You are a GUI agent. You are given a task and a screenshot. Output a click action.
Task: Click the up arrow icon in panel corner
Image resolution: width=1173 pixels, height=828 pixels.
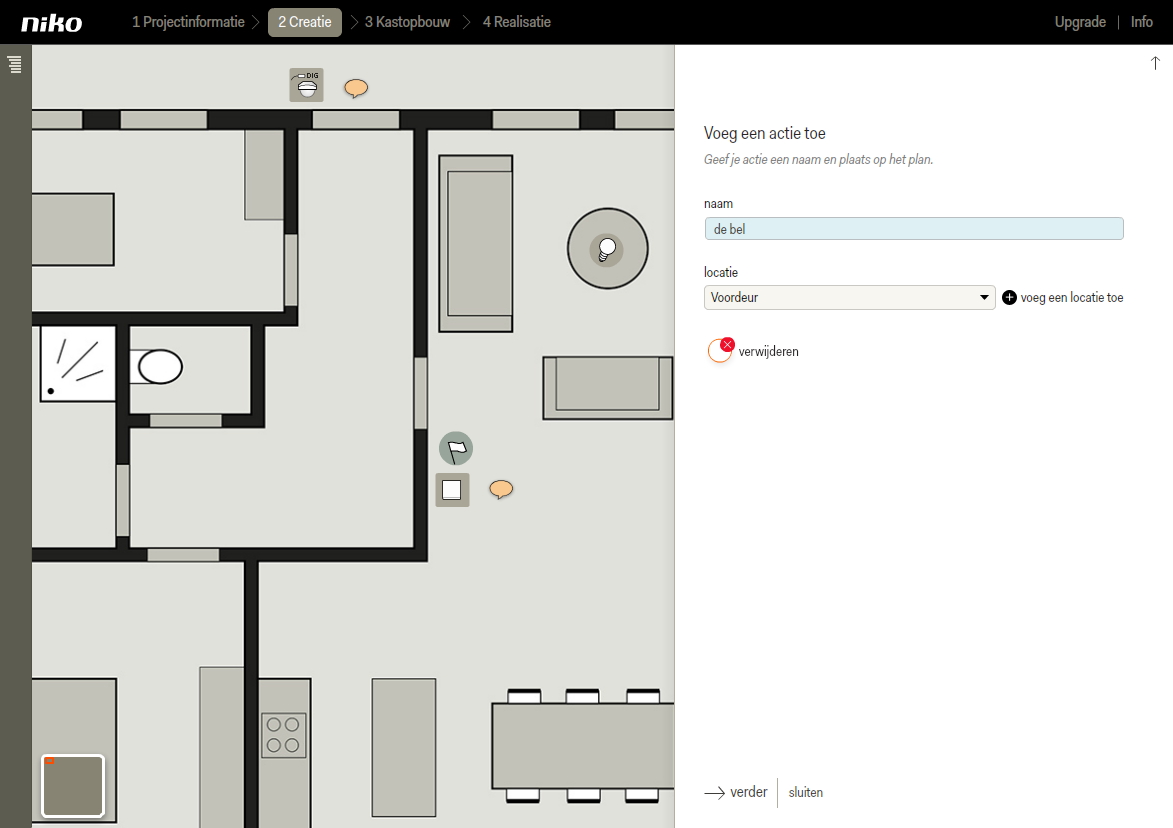tap(1155, 63)
